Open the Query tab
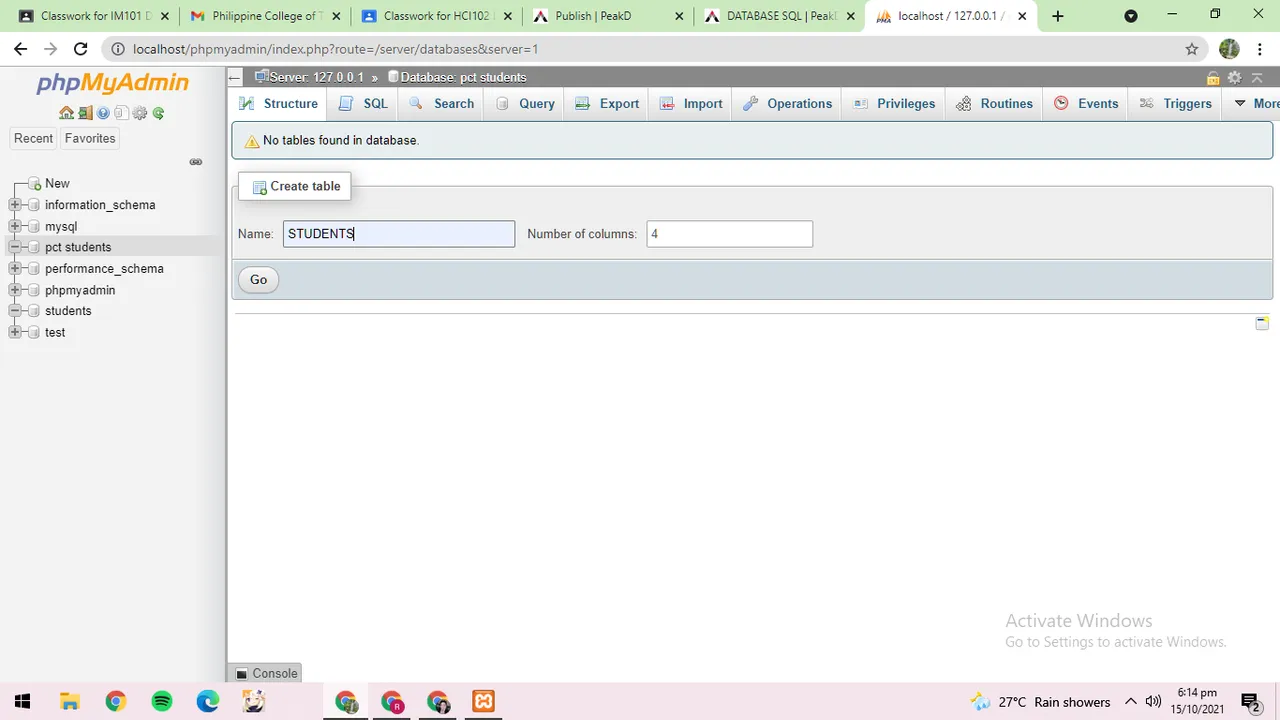Screen dimensions: 1280x720 (524, 103)
